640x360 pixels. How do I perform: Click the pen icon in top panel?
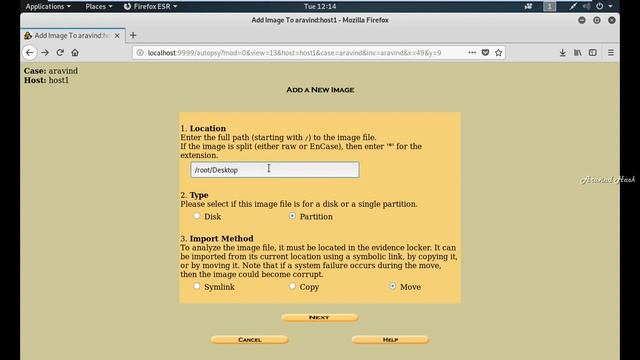click(573, 7)
